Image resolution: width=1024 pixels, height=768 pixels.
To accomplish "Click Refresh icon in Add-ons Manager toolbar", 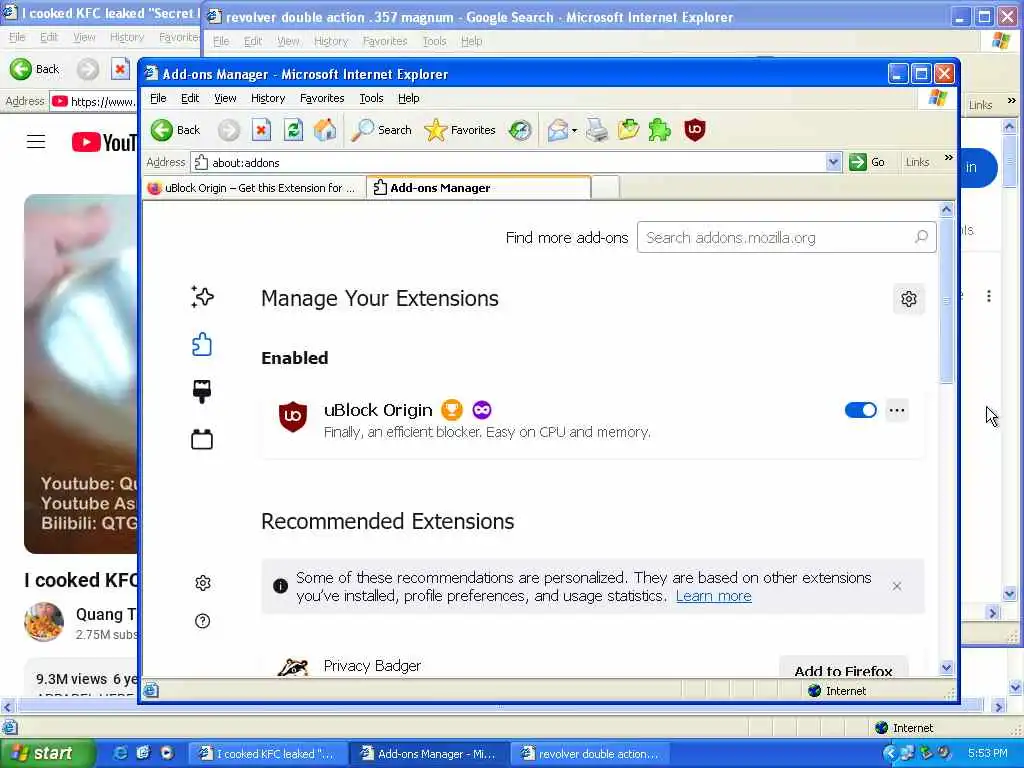I will point(293,130).
